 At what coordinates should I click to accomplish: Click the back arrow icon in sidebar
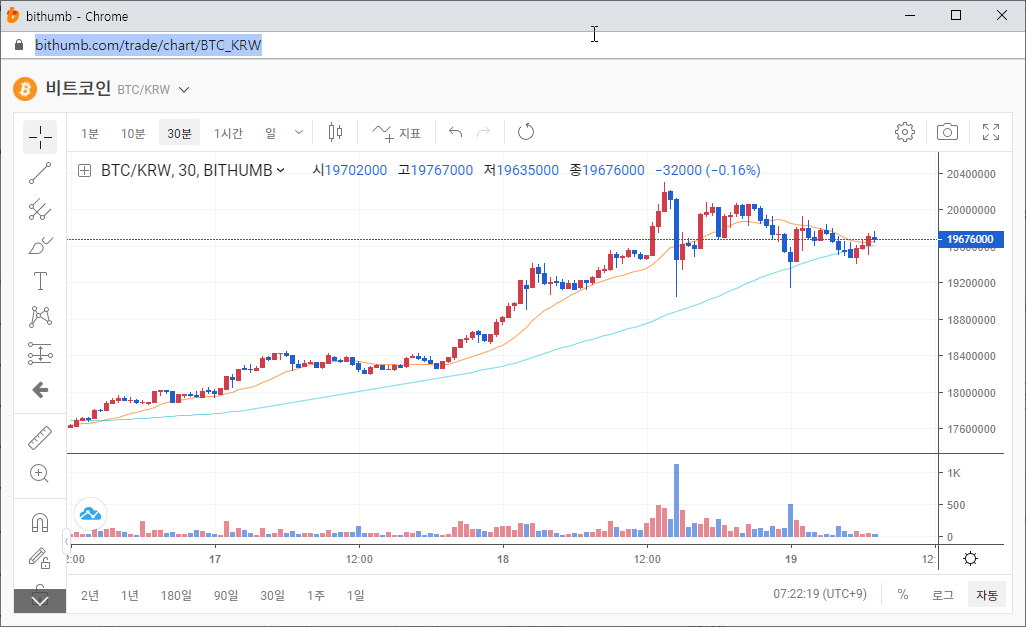(x=40, y=390)
